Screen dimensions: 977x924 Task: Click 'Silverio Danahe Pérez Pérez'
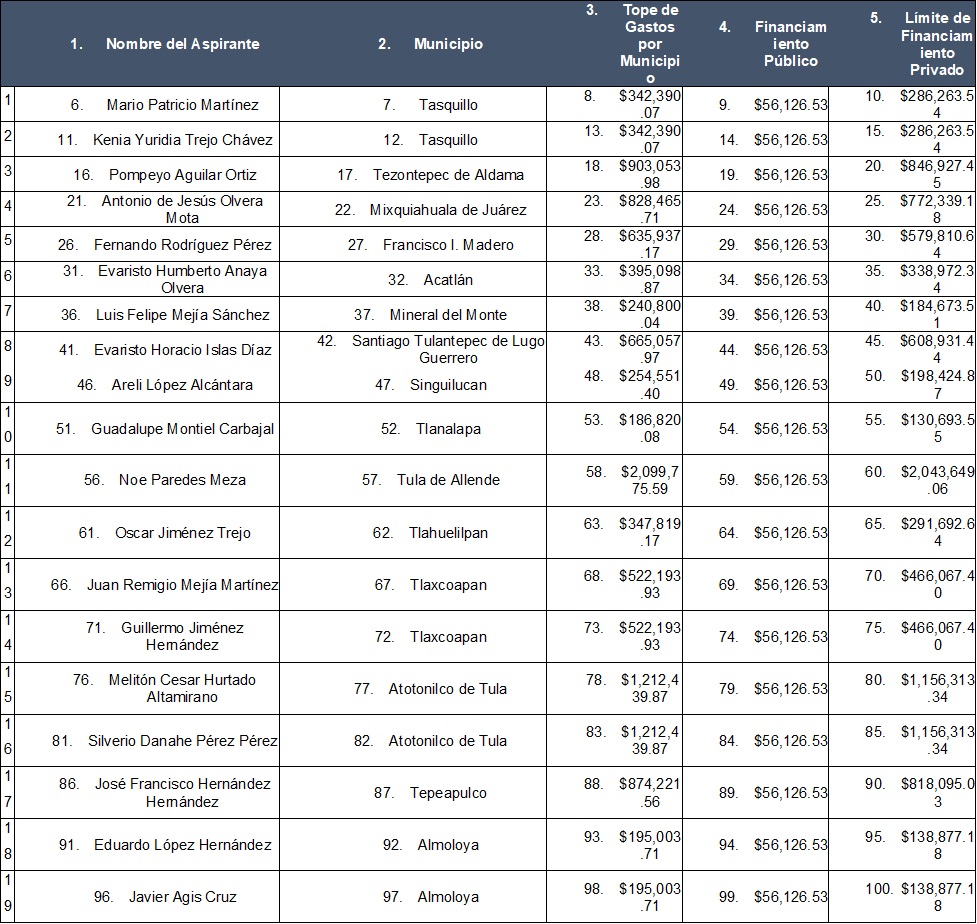click(183, 740)
